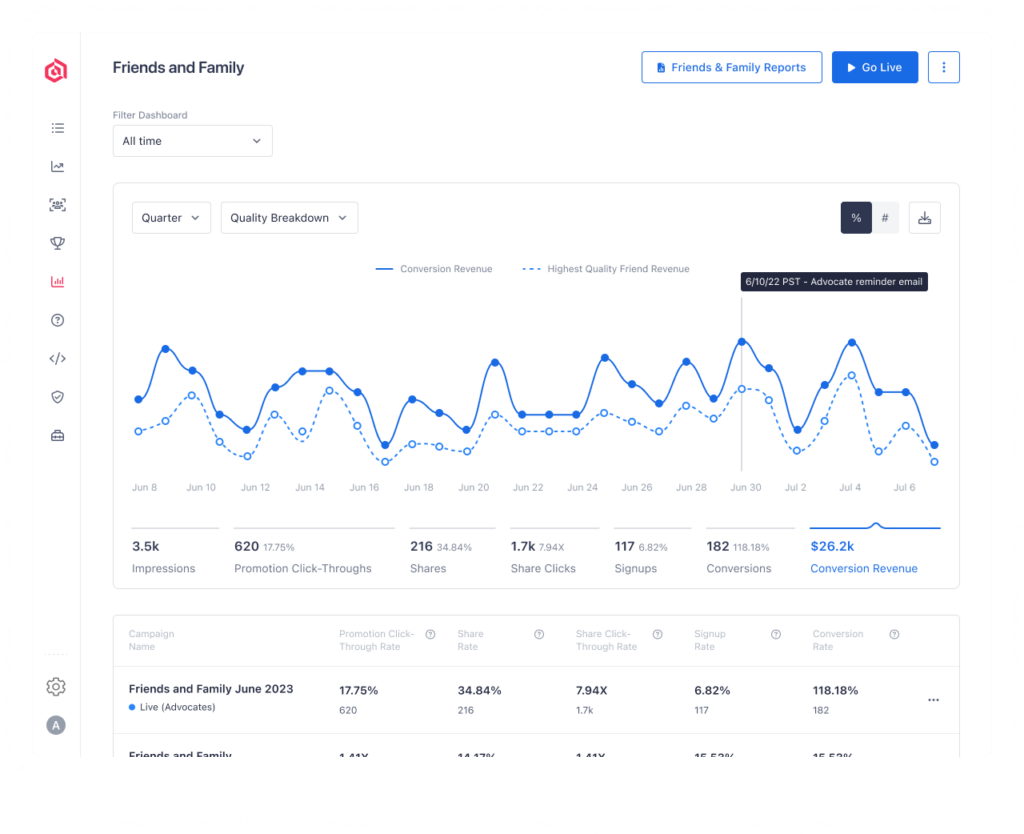Open the toolbox briefcase sidebar icon

pyautogui.click(x=57, y=436)
